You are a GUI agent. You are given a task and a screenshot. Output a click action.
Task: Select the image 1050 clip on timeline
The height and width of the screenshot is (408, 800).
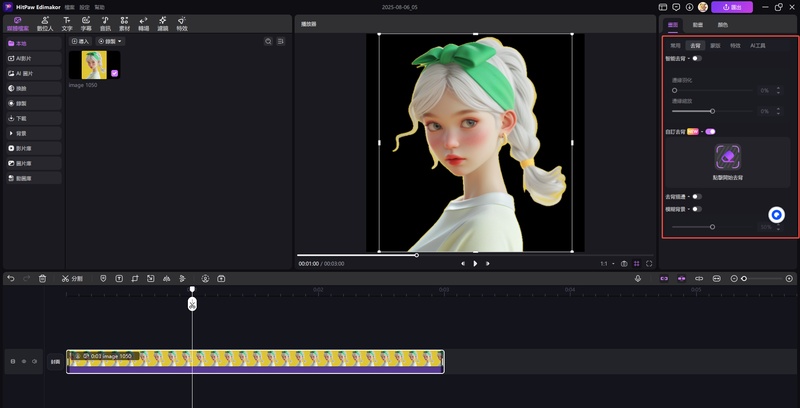(255, 362)
